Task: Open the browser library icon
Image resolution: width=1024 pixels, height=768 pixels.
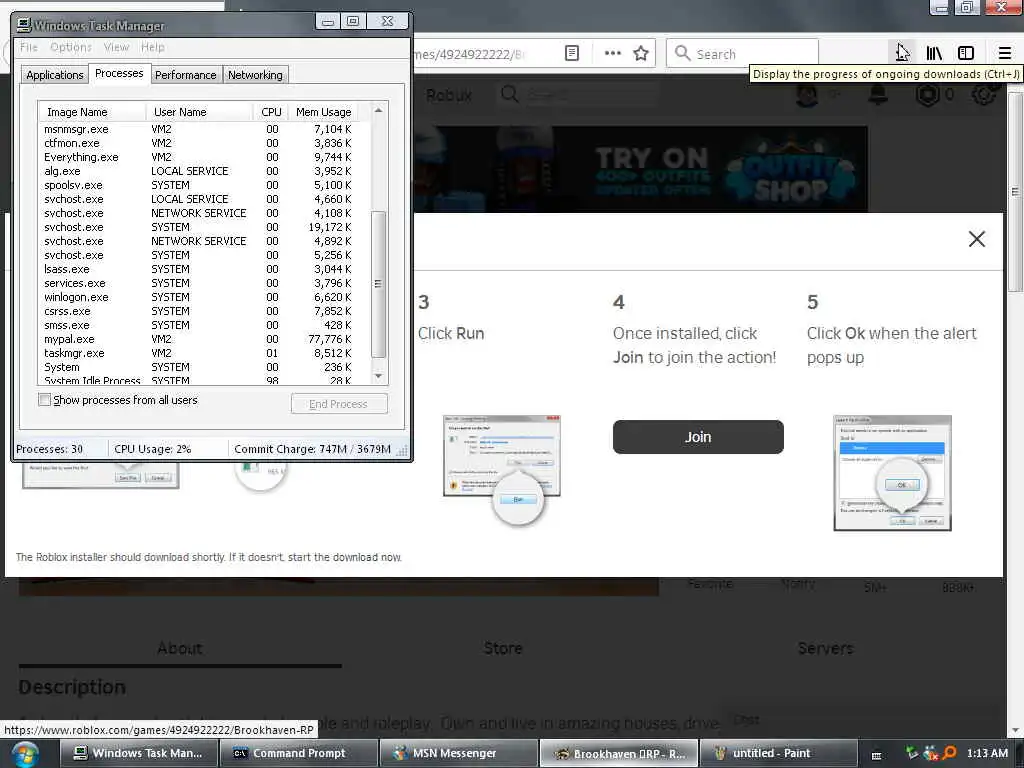Action: pos(934,53)
